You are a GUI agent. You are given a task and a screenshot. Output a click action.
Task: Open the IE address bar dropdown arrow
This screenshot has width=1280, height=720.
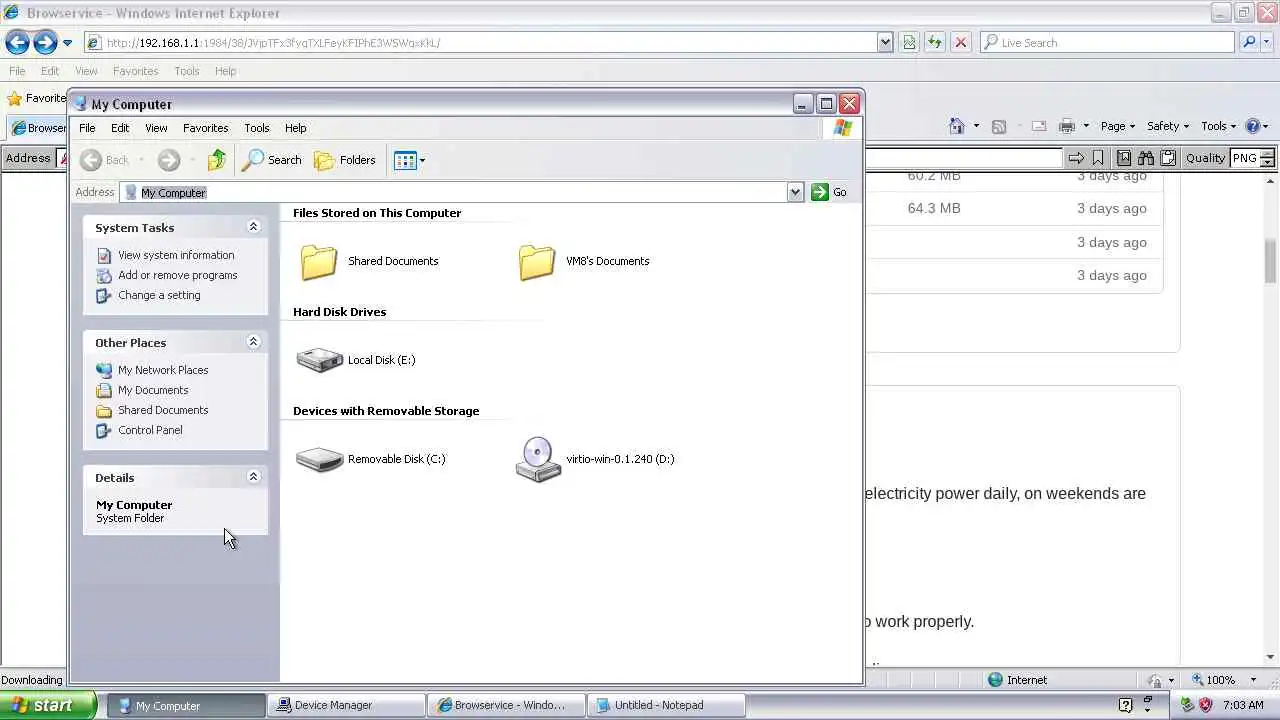pyautogui.click(x=885, y=42)
